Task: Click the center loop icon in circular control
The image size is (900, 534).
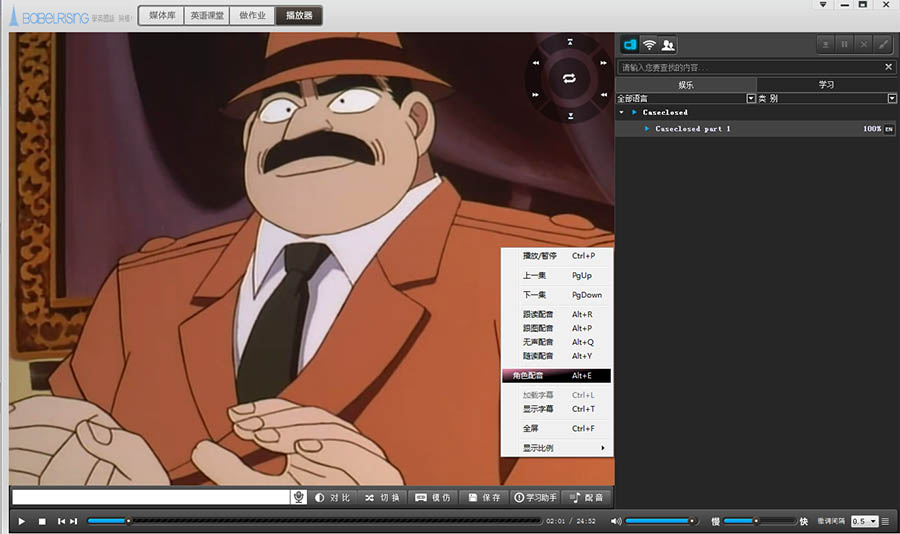Action: (569, 78)
